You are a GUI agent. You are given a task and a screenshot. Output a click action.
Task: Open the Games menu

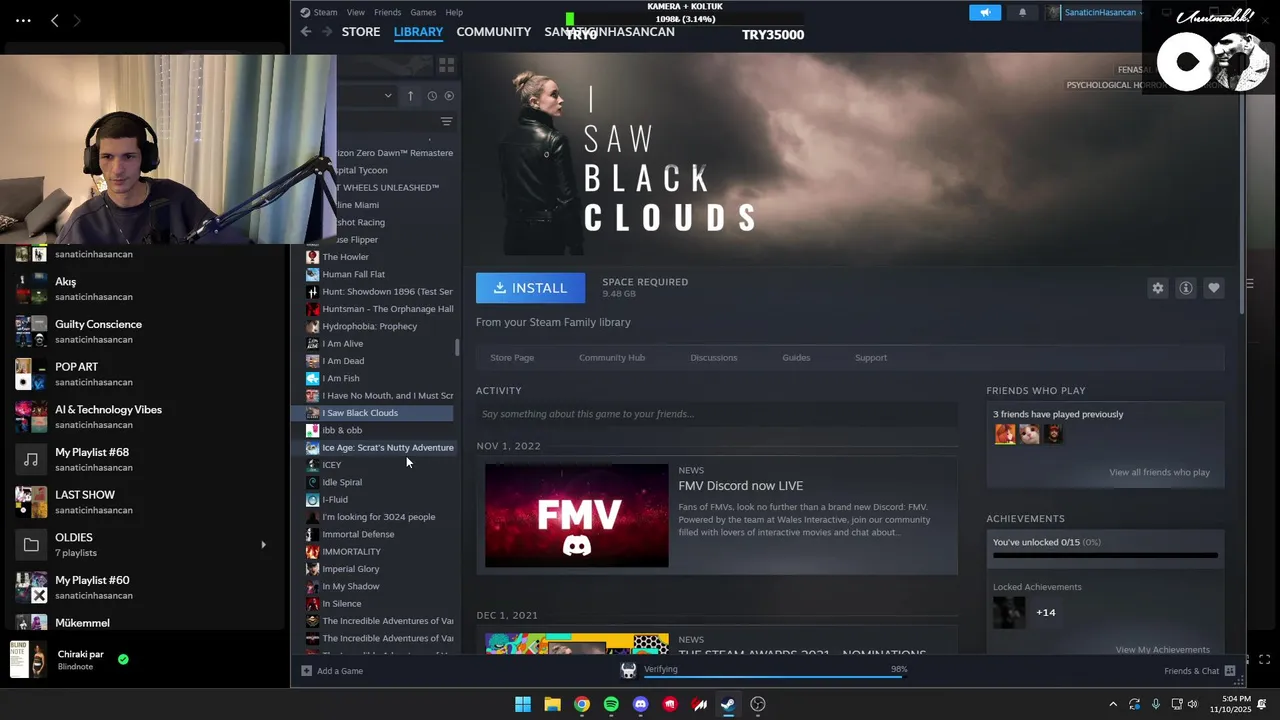pos(423,12)
